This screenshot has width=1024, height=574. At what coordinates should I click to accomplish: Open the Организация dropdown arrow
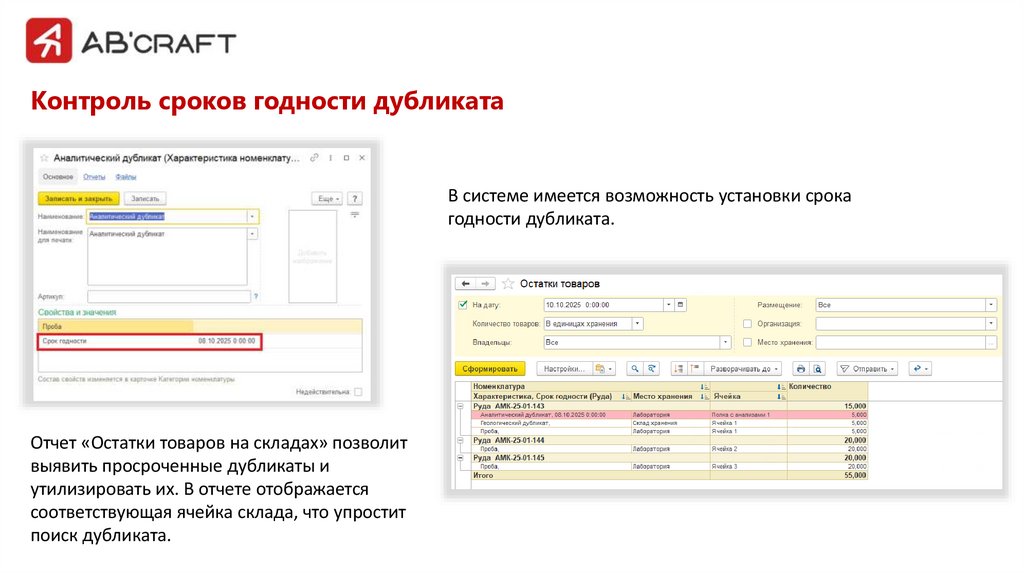tap(991, 324)
